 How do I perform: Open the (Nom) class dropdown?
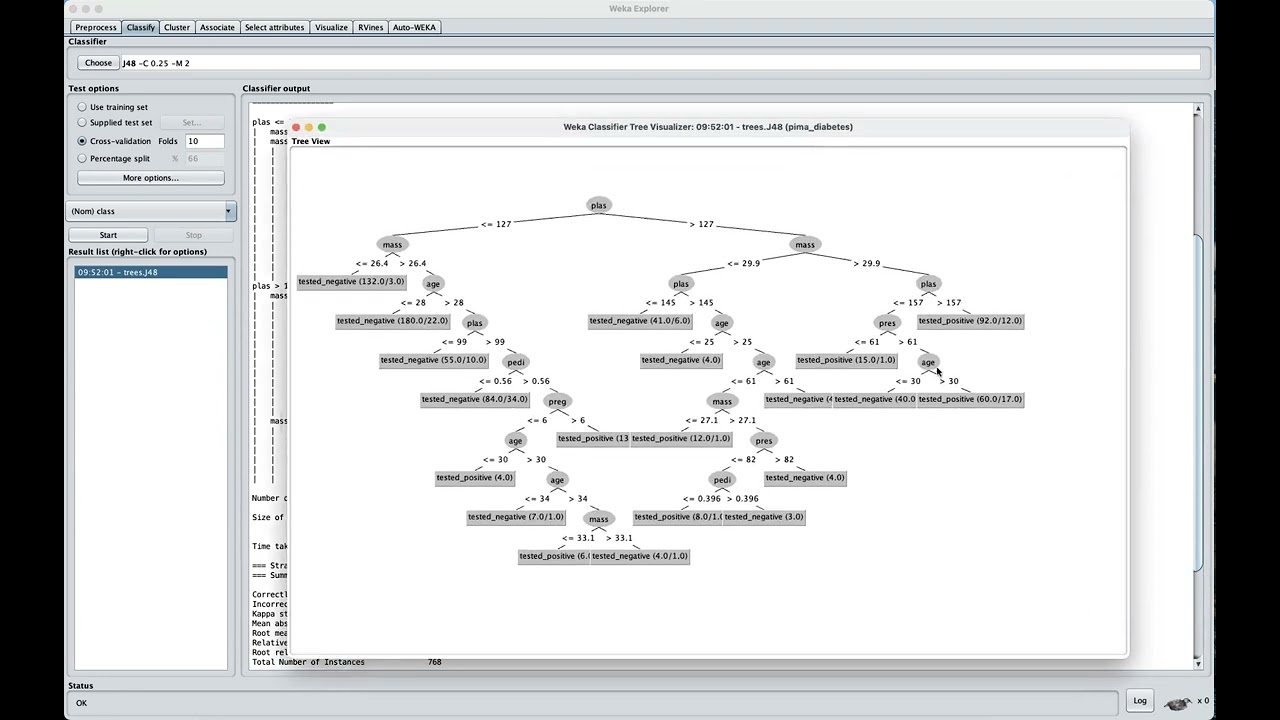(x=151, y=211)
